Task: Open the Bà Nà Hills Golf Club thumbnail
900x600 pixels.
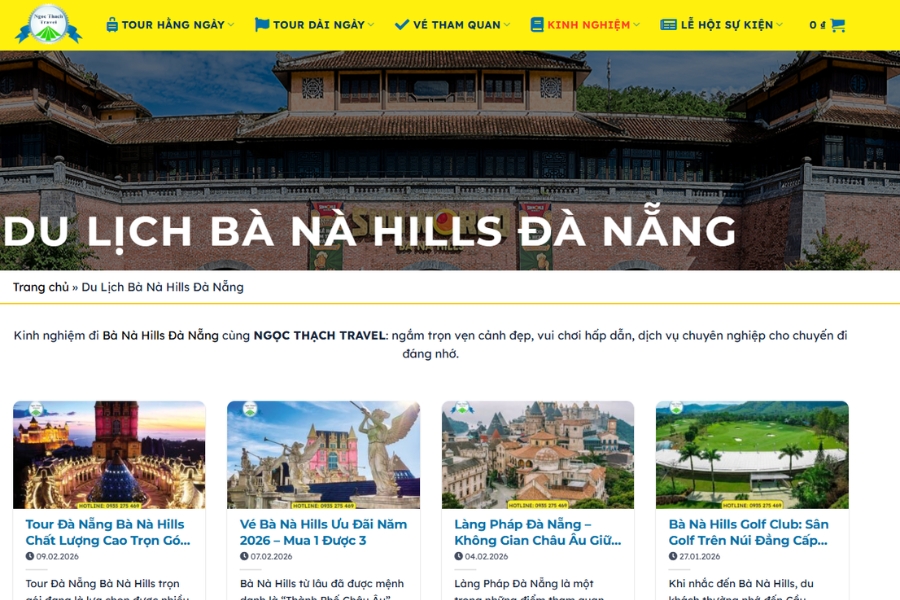Action: 752,455
